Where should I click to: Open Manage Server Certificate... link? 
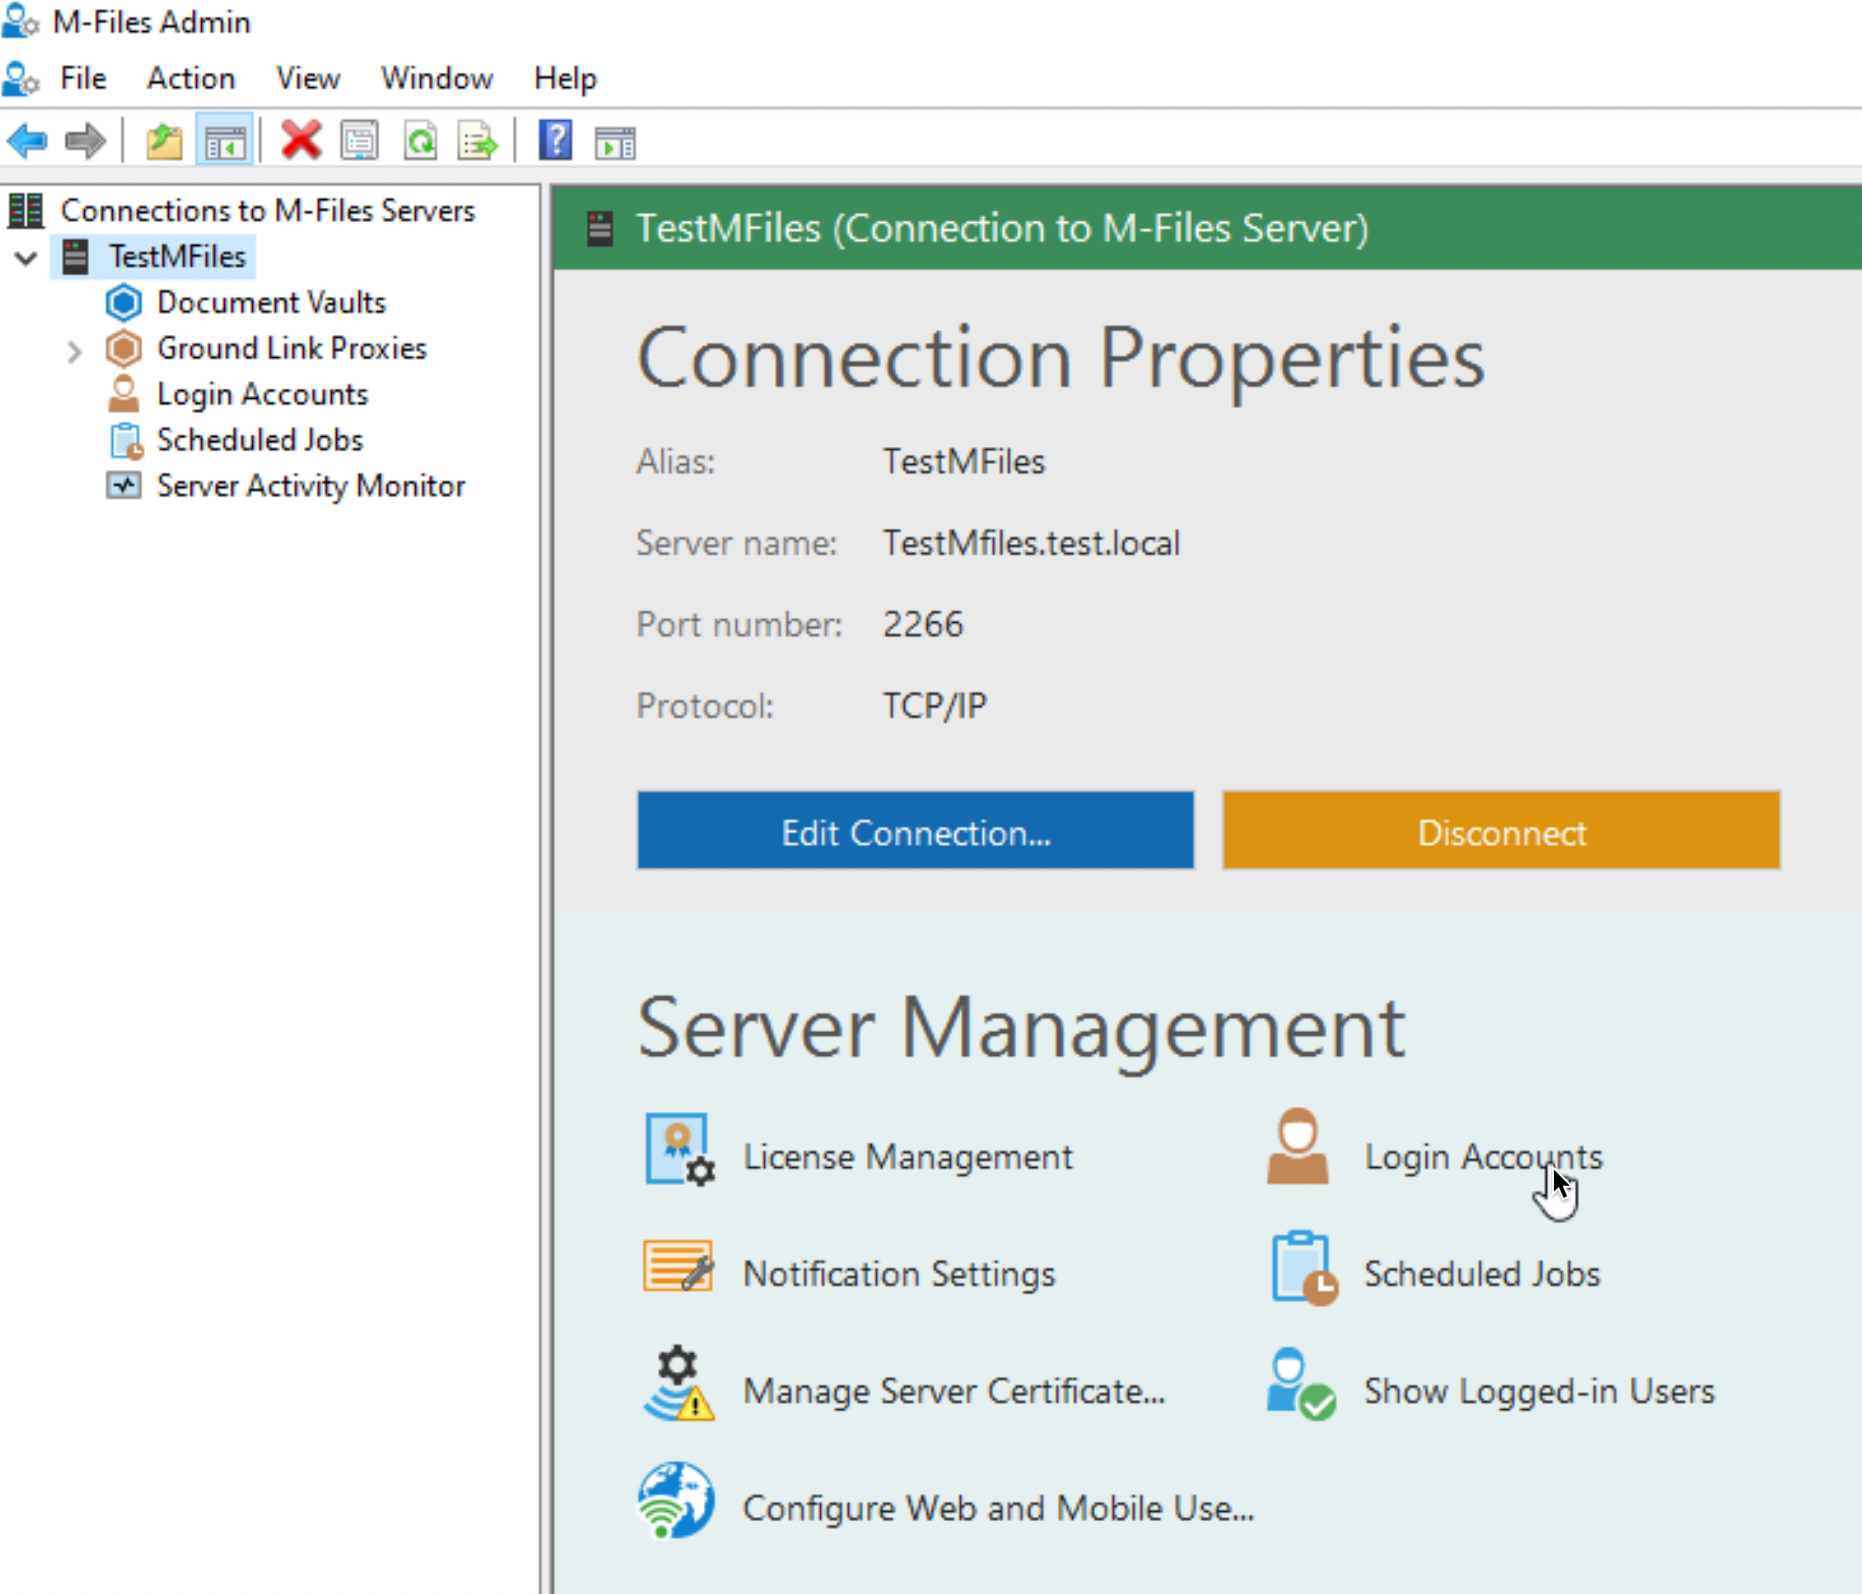[x=954, y=1391]
